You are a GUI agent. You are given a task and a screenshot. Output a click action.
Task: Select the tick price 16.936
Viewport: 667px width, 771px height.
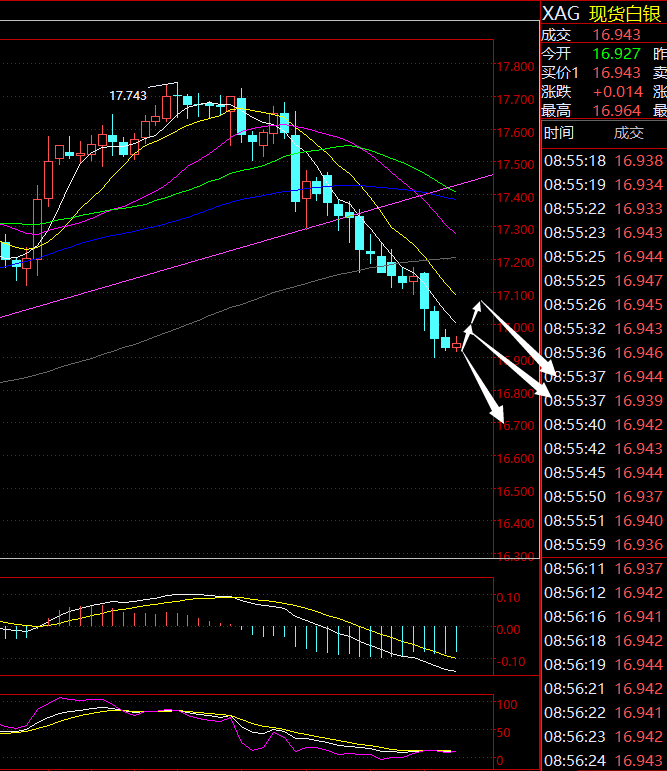click(638, 545)
